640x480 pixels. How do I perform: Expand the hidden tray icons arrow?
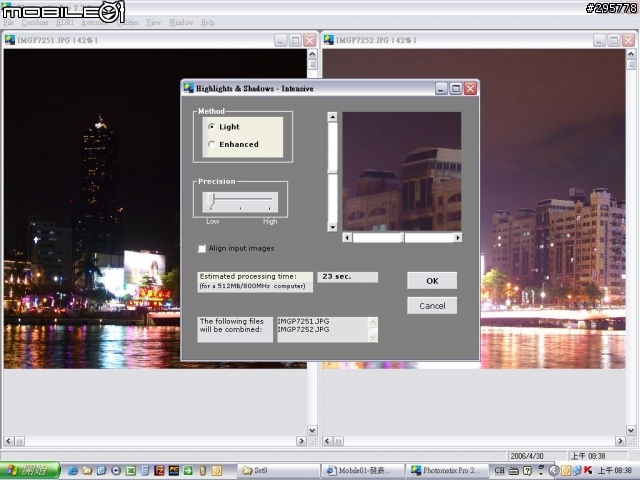tap(553, 471)
